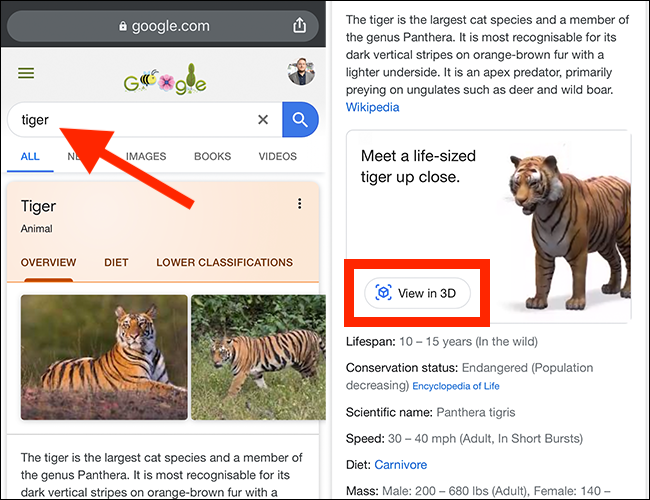Switch to the Images tab
The height and width of the screenshot is (500, 650).
146,157
